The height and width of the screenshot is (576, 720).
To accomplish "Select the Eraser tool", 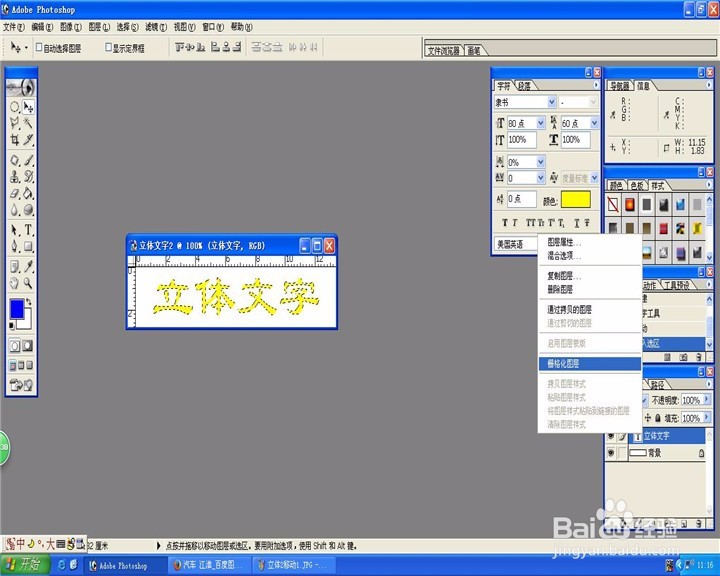I will [x=15, y=193].
